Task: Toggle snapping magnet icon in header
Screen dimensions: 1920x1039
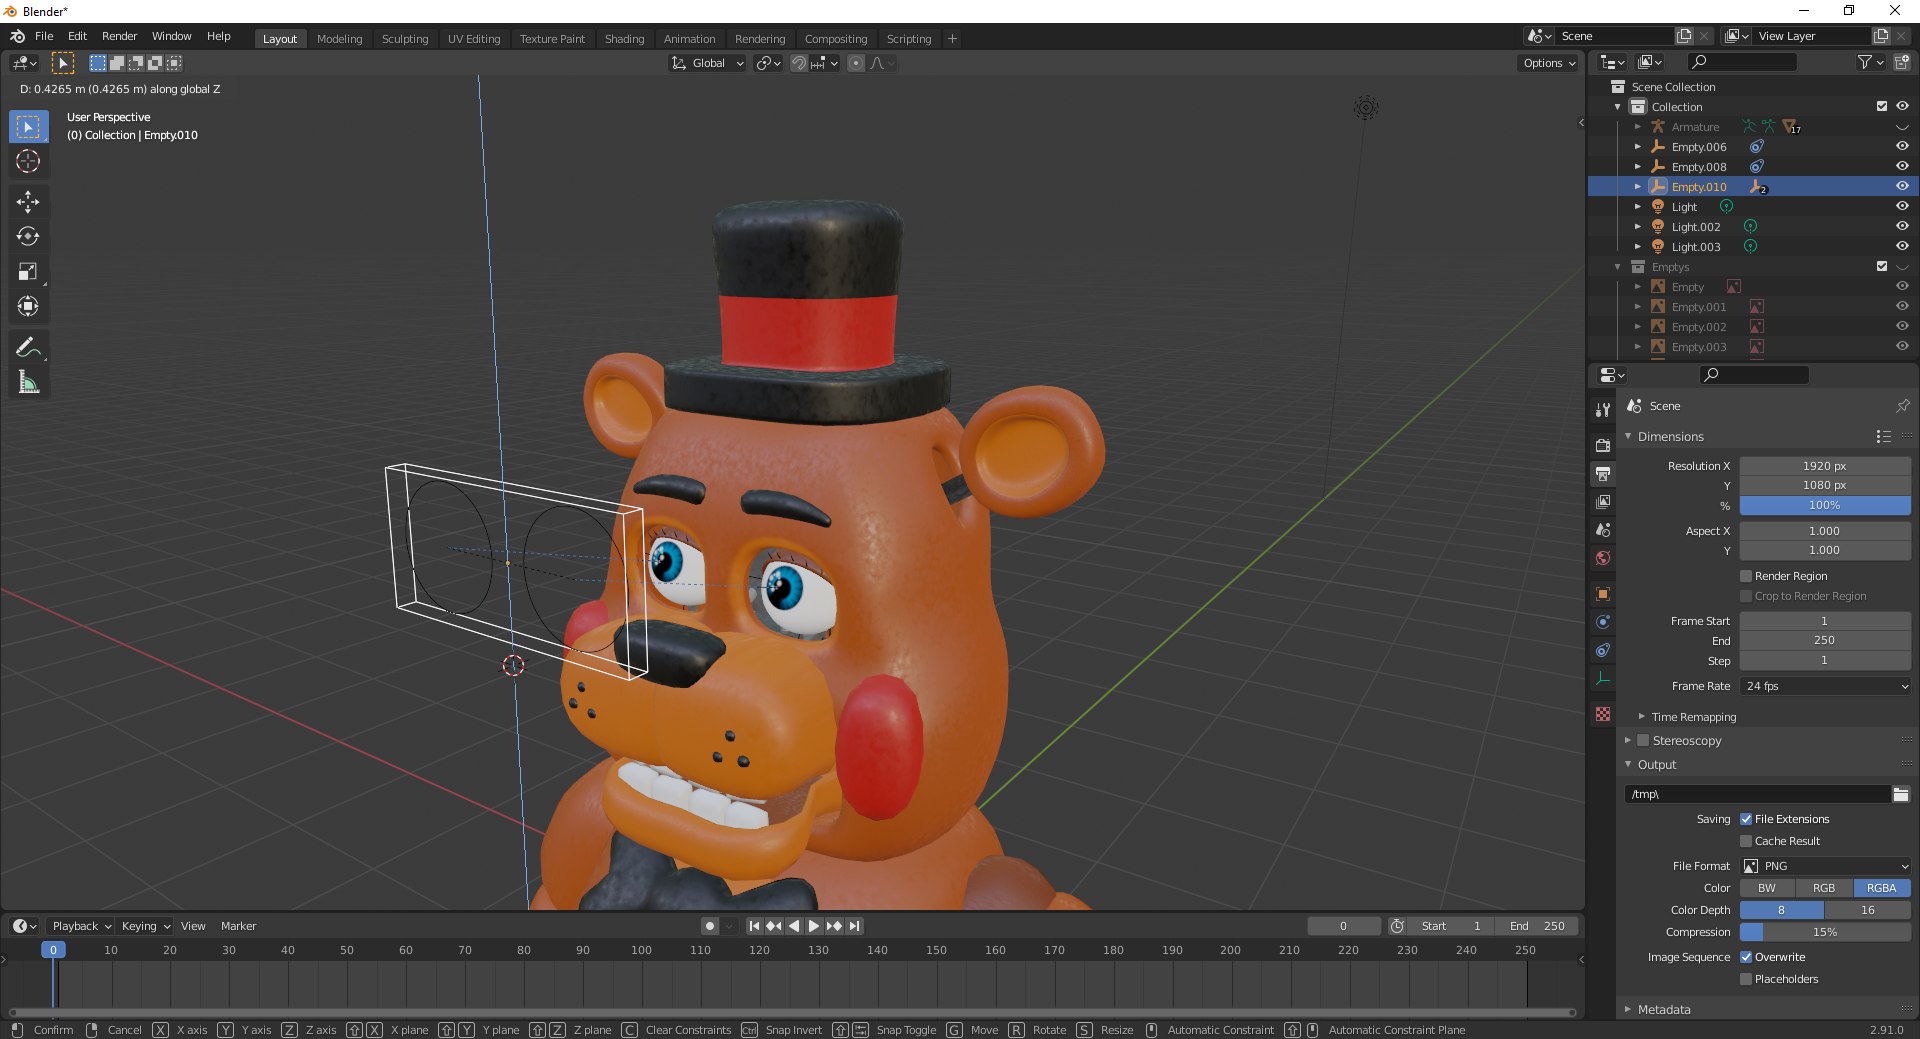Action: [x=798, y=63]
